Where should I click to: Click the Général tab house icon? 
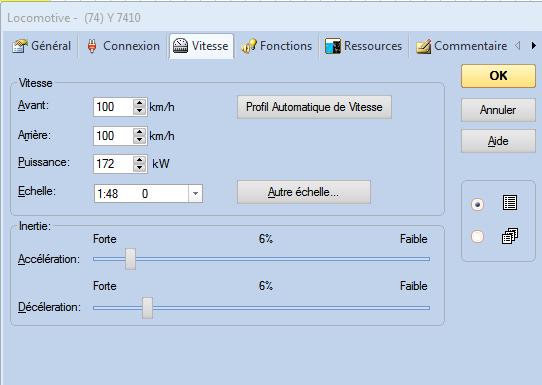19,46
